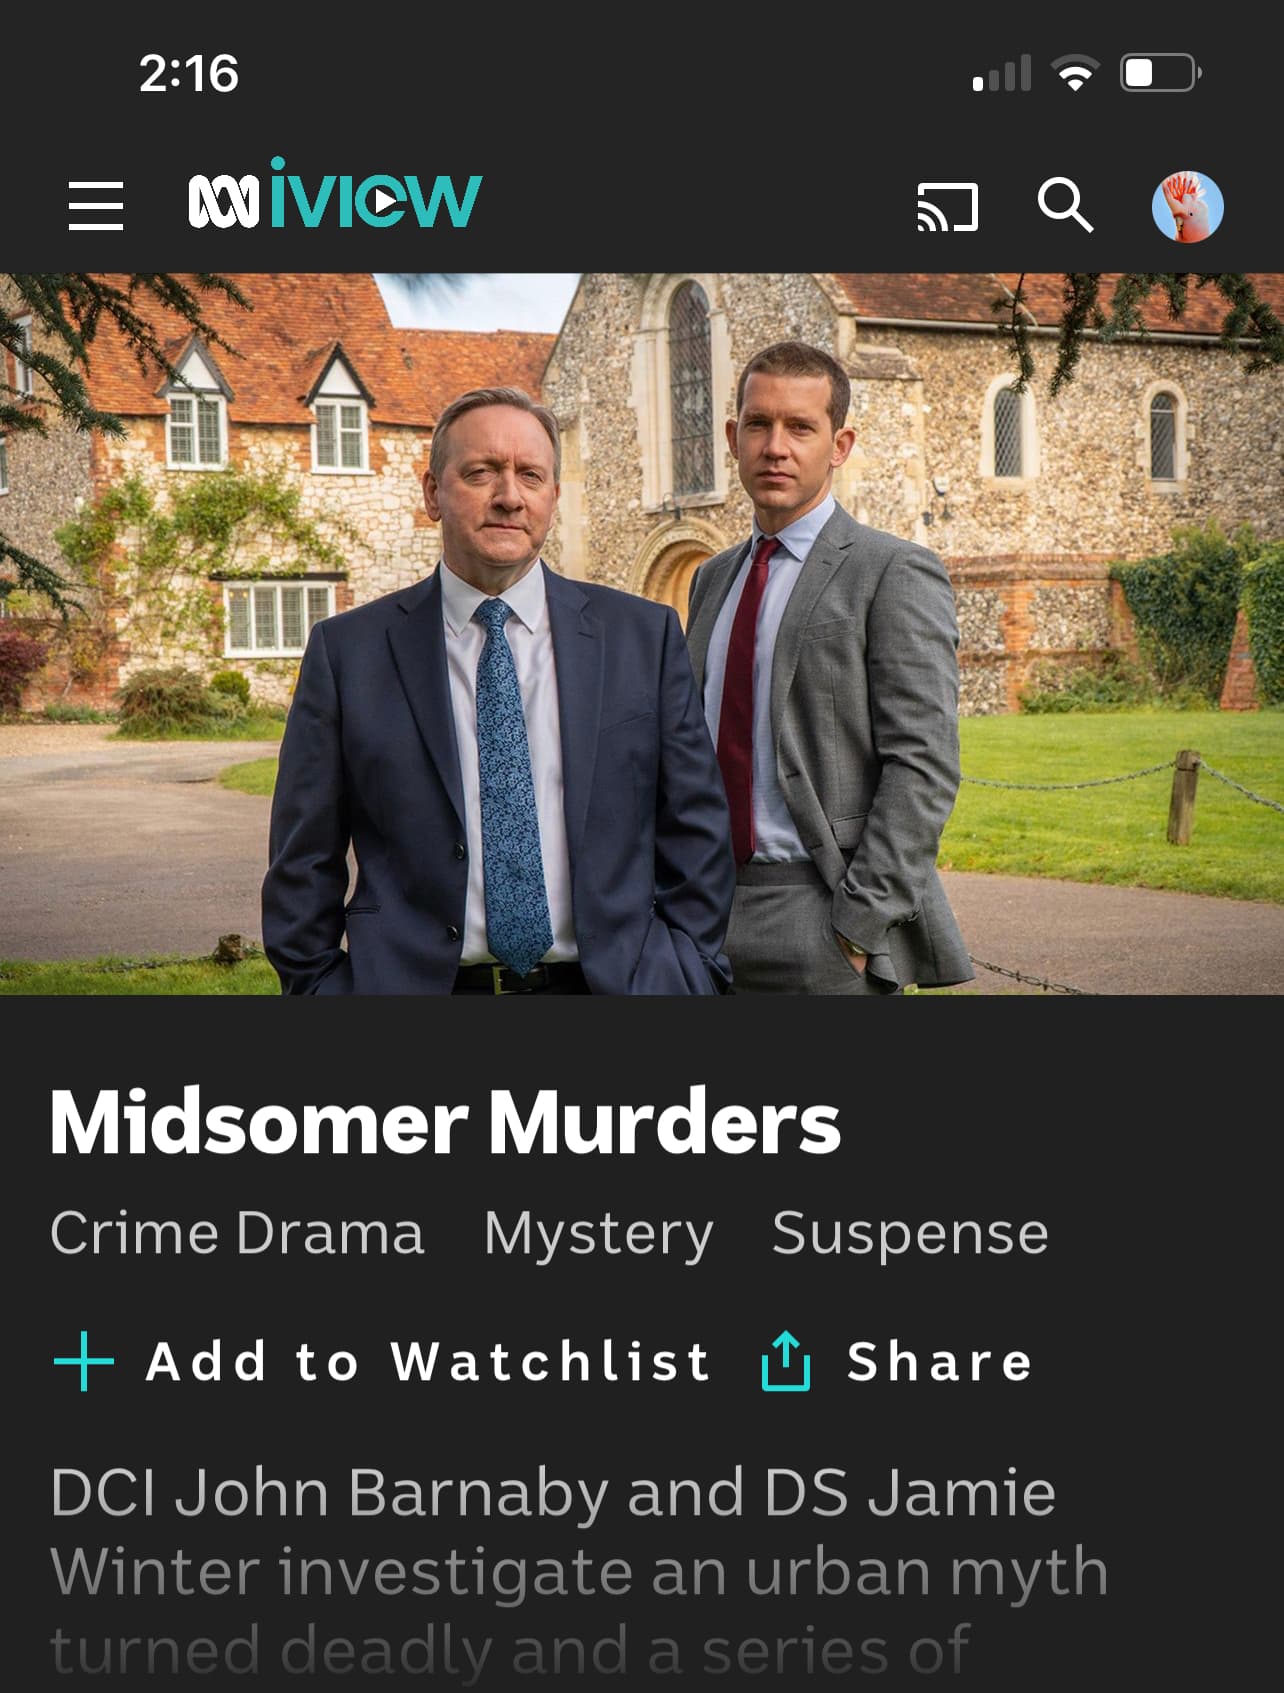The height and width of the screenshot is (1693, 1284).
Task: Tap the Midsomer Murders show title
Action: coord(446,1122)
